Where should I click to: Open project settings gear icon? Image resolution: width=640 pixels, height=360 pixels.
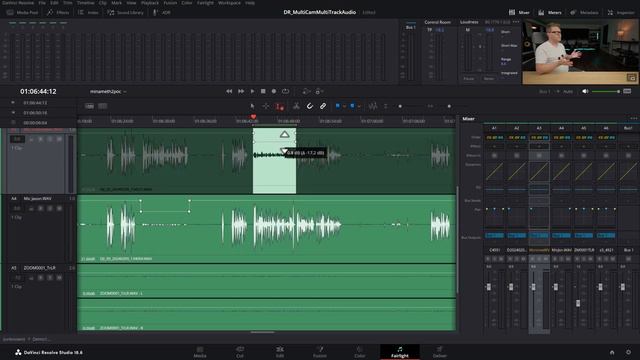pyautogui.click(x=628, y=352)
